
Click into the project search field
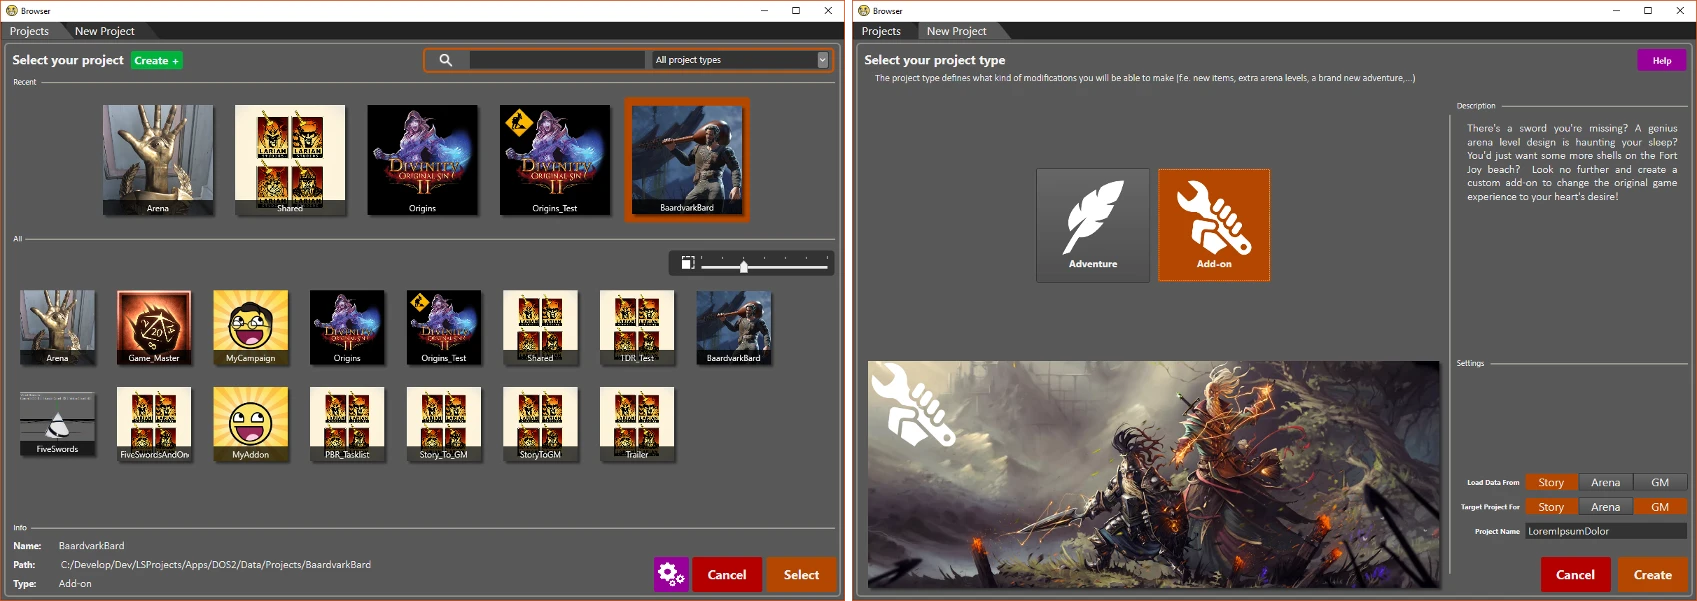[x=557, y=60]
